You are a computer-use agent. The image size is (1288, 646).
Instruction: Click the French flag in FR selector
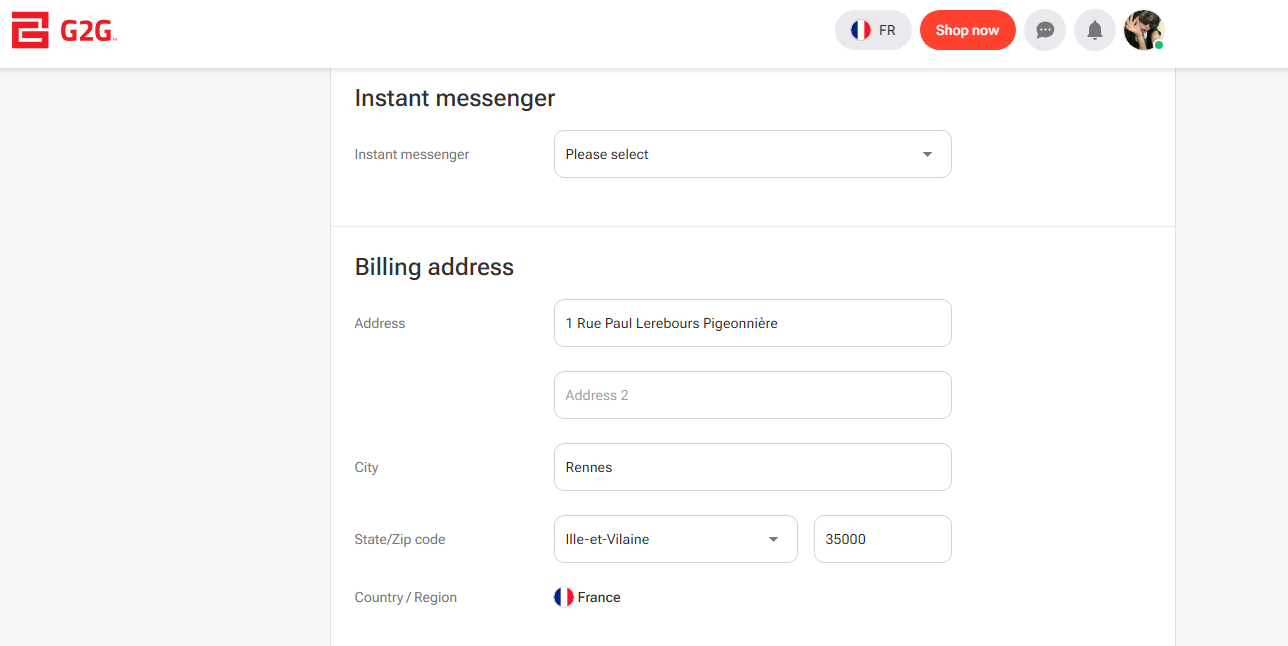(x=860, y=30)
